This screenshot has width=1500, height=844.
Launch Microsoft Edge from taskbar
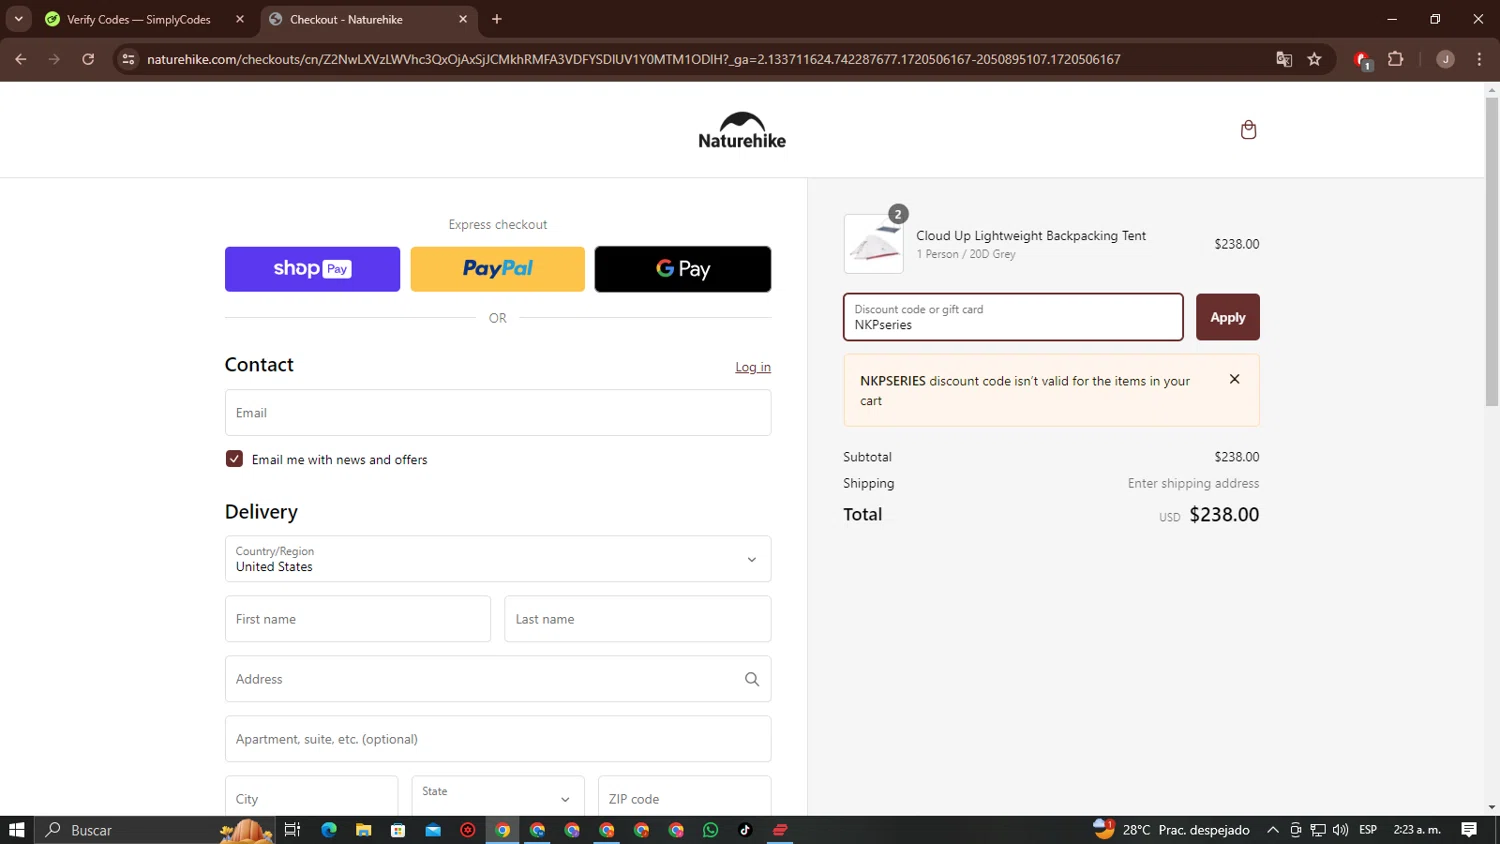point(329,830)
